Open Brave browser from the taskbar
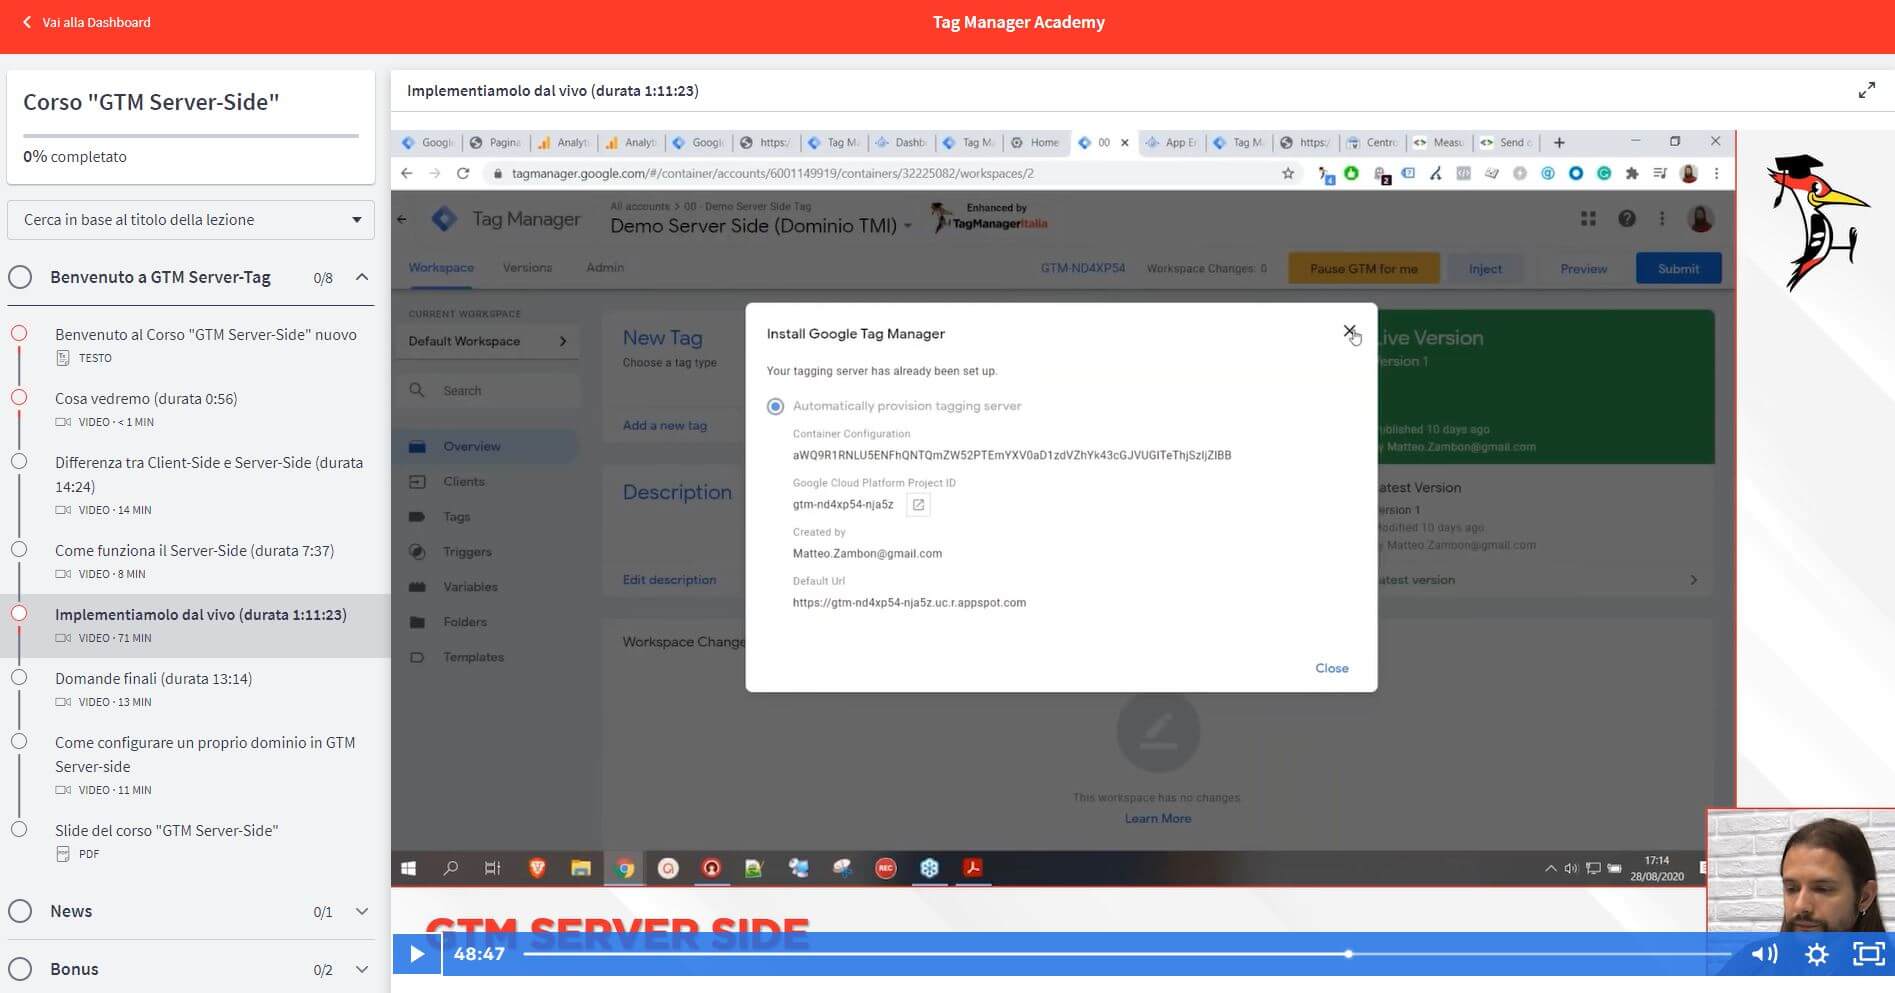1895x993 pixels. (x=537, y=868)
